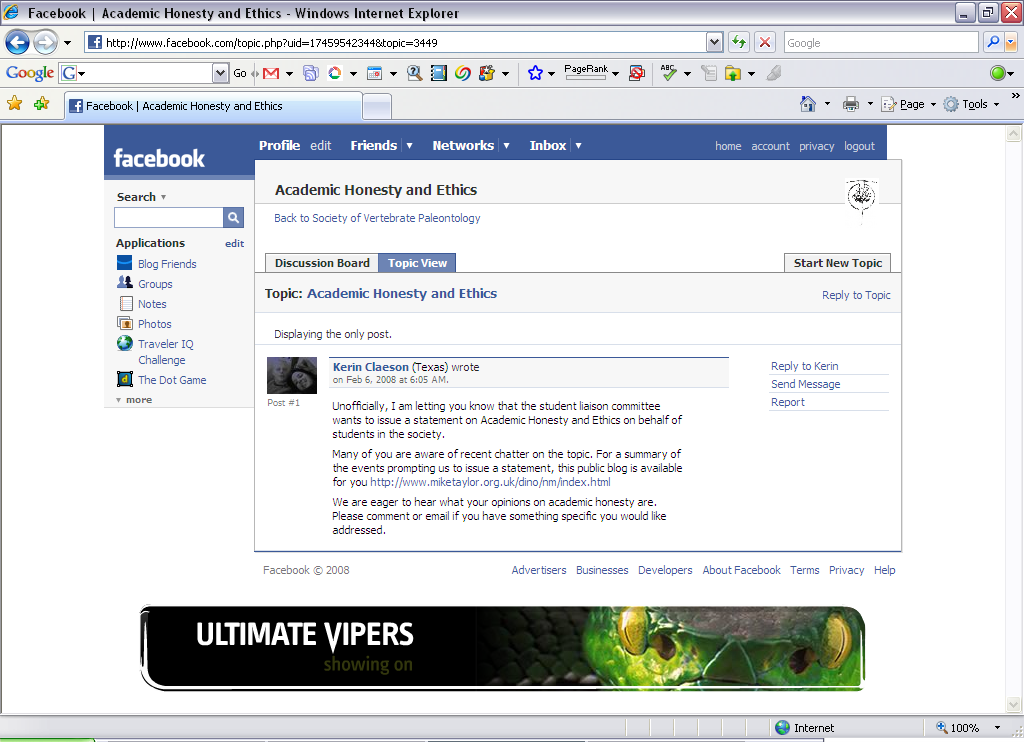Click the green status circle in Google Toolbar
This screenshot has height=742, width=1024.
(997, 73)
